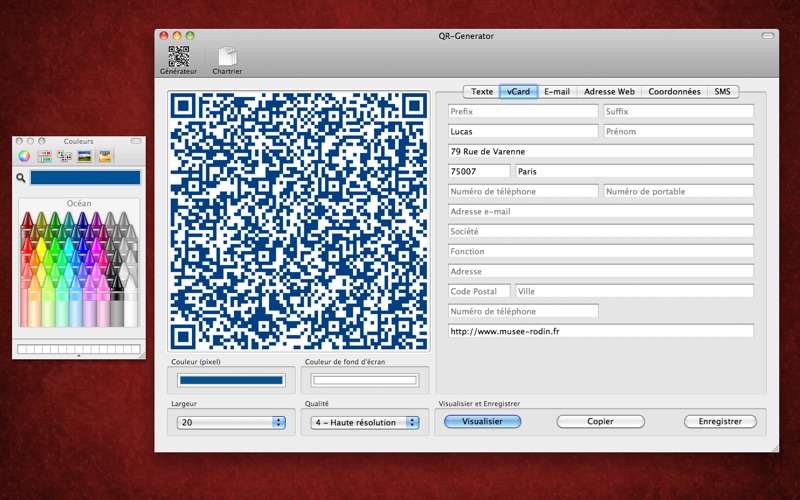Click the empty Adresse field

click(x=601, y=271)
